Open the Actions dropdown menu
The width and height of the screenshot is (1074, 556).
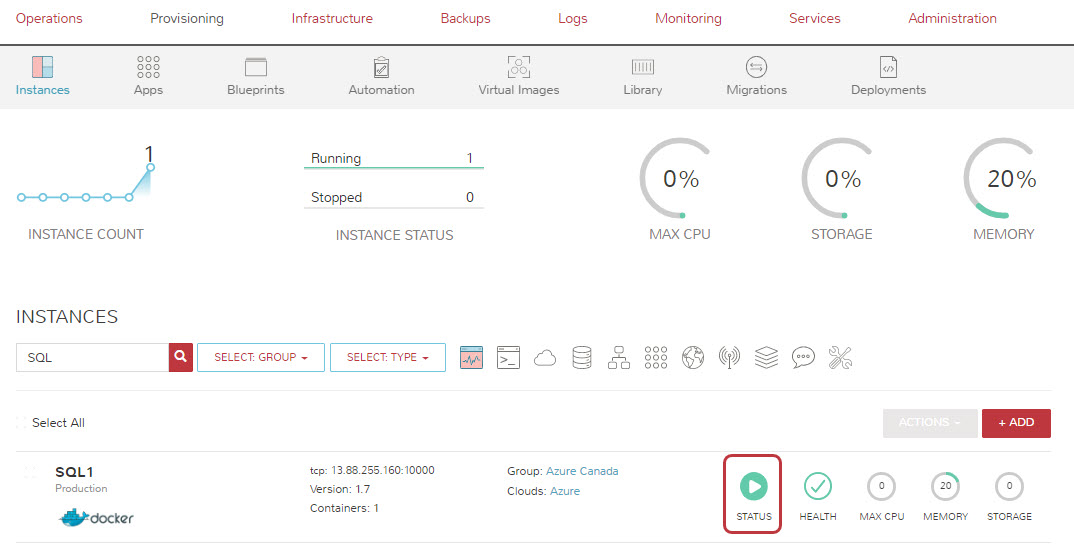(928, 423)
